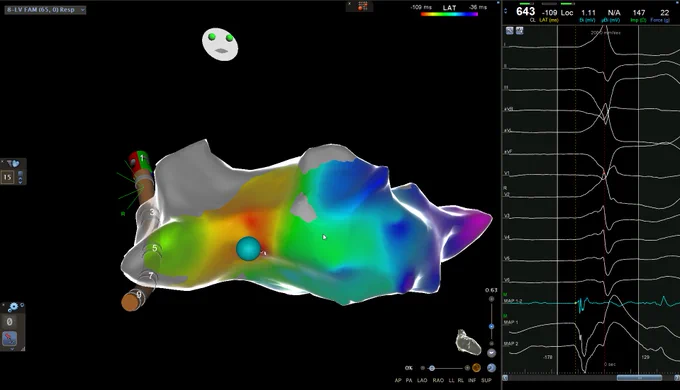
Task: Click the heart filter icon in left panel
Action: pyautogui.click(x=13, y=164)
